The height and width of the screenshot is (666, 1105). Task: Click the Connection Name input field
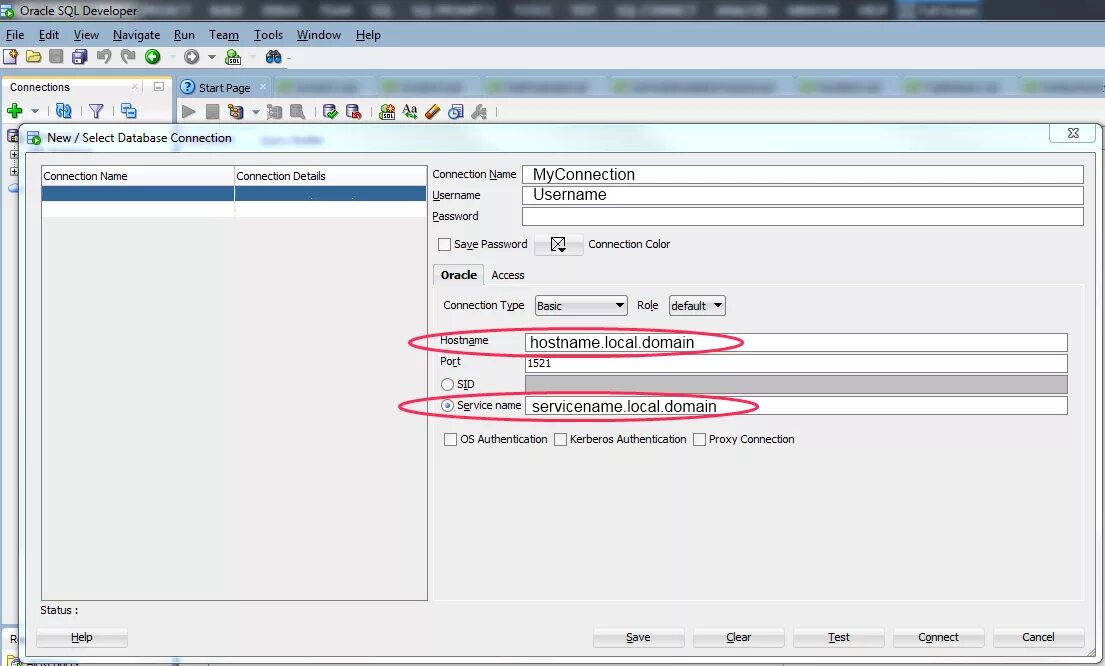[803, 174]
